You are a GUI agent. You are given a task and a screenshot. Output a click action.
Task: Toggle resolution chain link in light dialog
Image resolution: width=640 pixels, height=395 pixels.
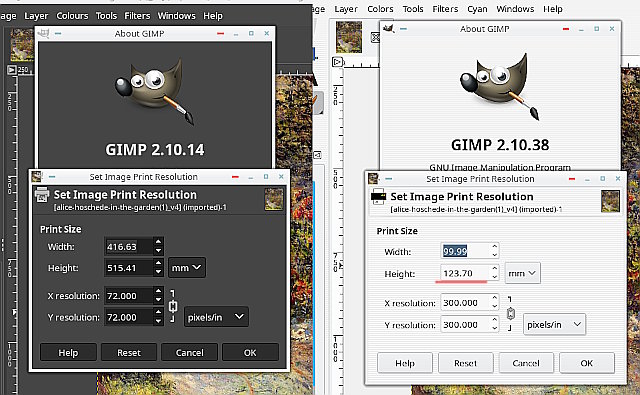click(x=510, y=314)
